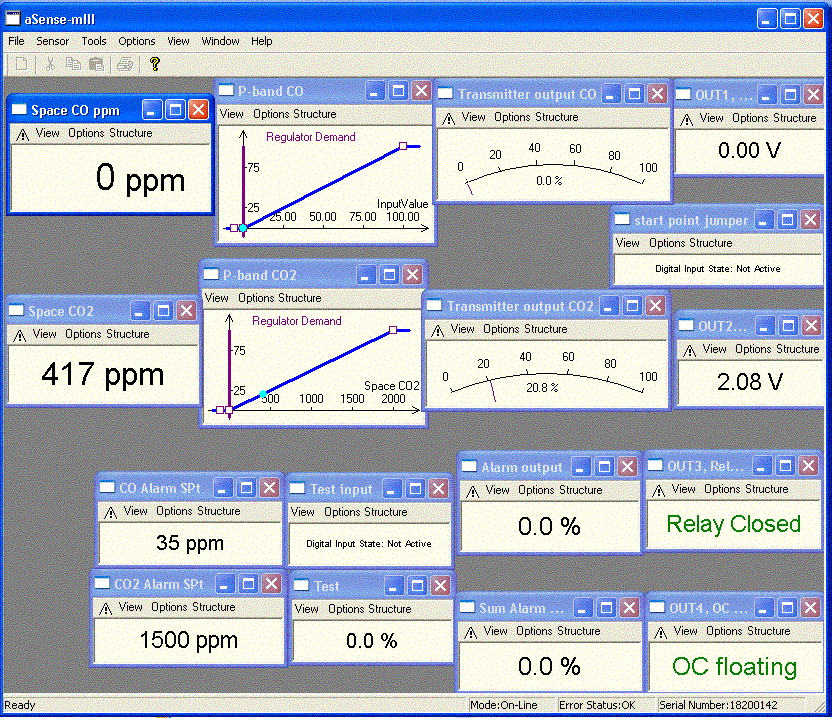Open Structure menu in start point jumper window
Image resolution: width=832 pixels, height=718 pixels.
tap(712, 243)
